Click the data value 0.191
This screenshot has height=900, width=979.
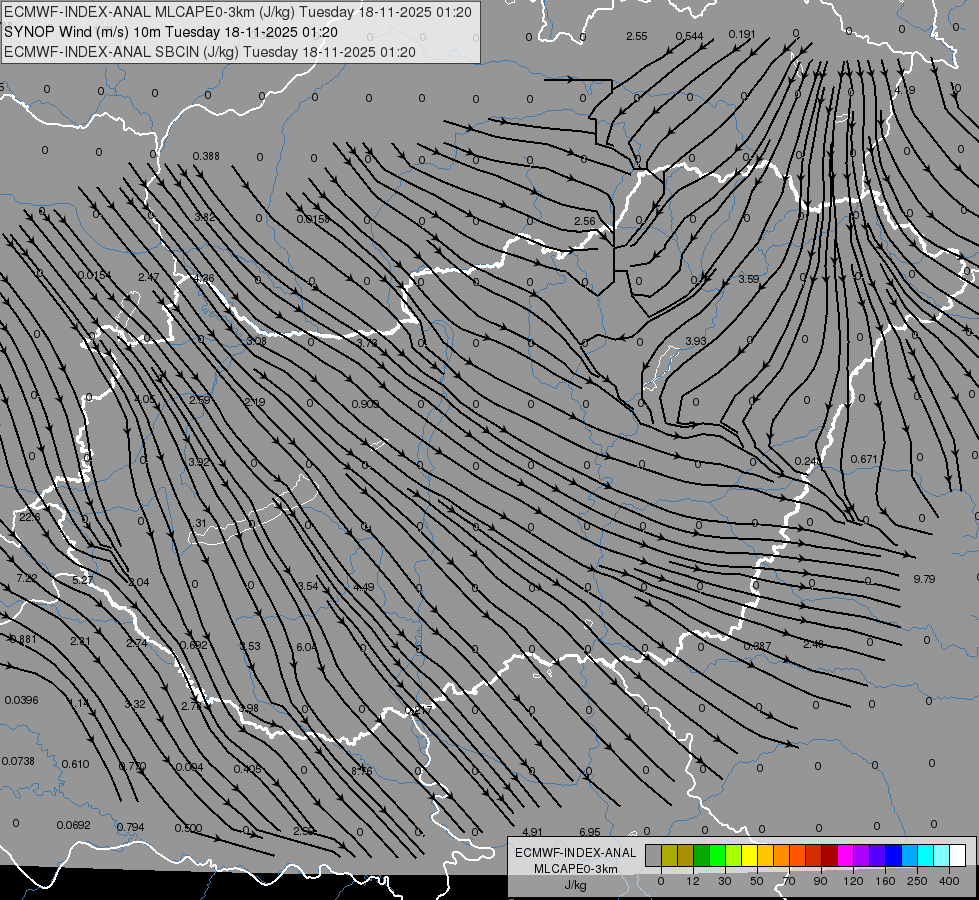(742, 34)
